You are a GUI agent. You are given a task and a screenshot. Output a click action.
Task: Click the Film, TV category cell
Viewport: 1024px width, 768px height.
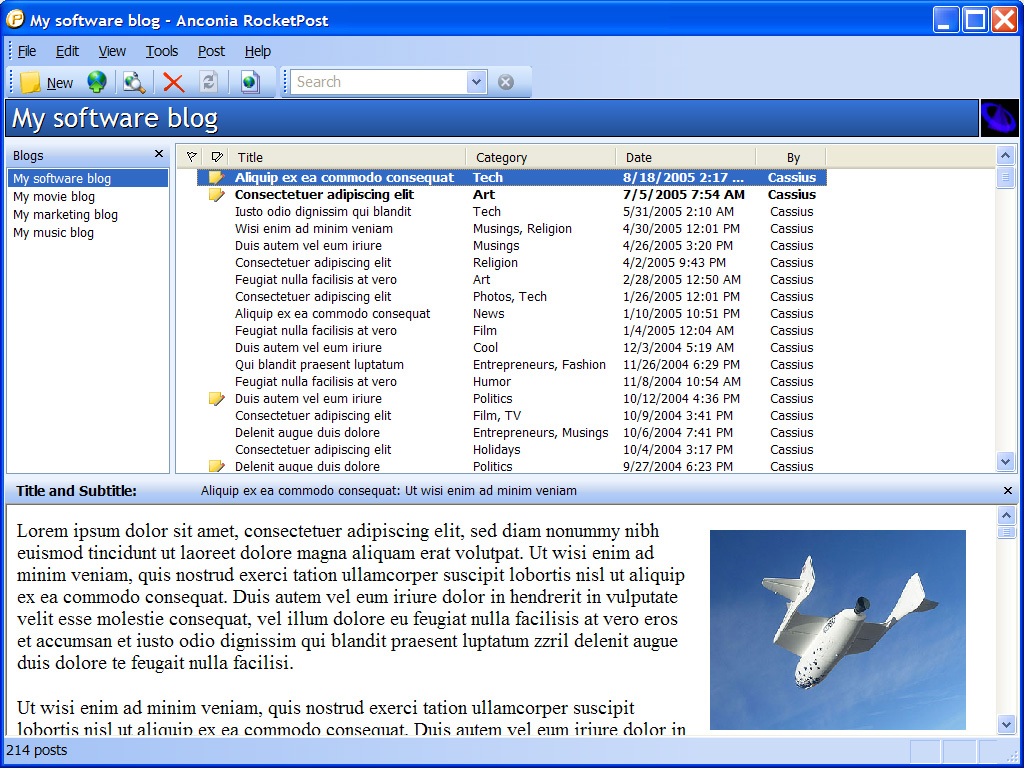(497, 415)
